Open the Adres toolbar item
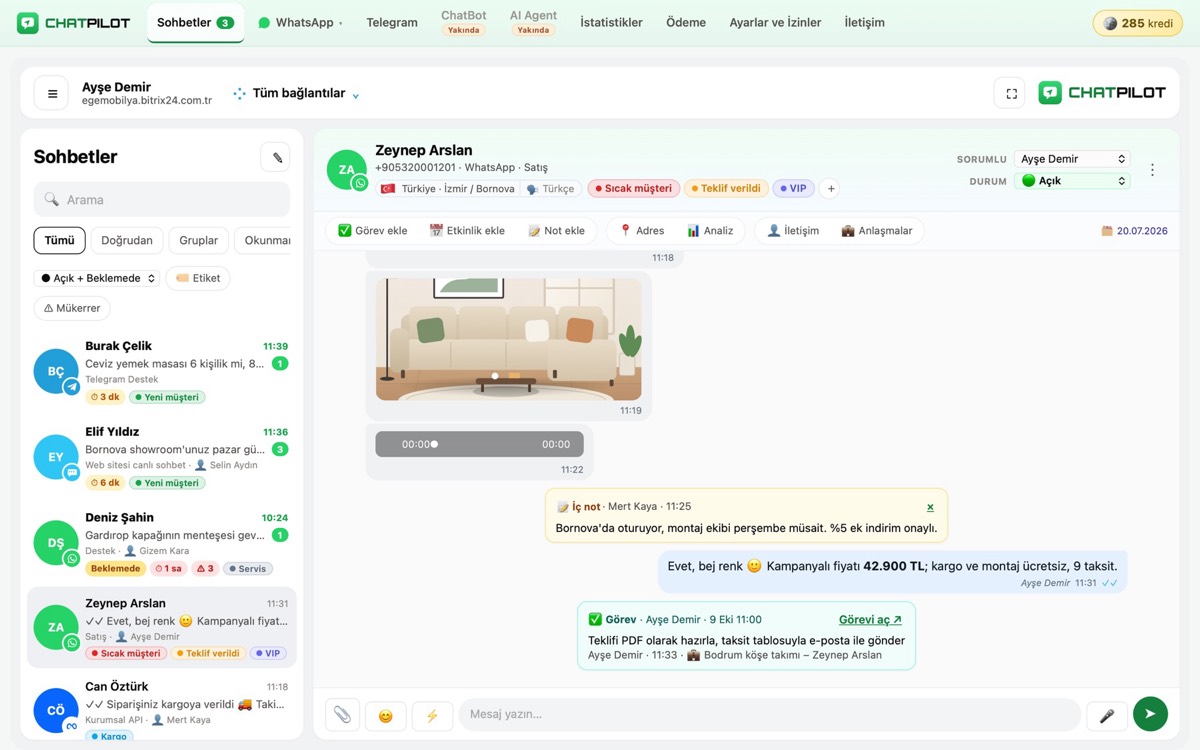 click(642, 231)
